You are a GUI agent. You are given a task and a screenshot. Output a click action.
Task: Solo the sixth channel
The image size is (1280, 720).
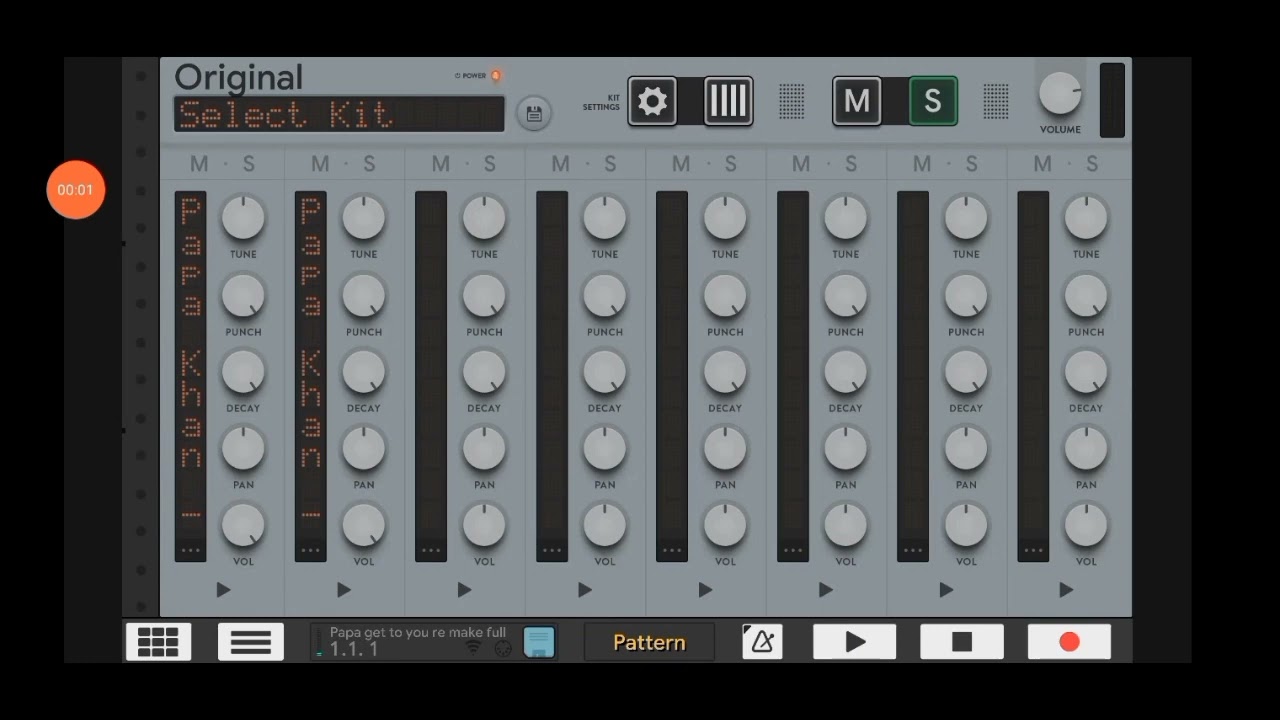pos(851,164)
